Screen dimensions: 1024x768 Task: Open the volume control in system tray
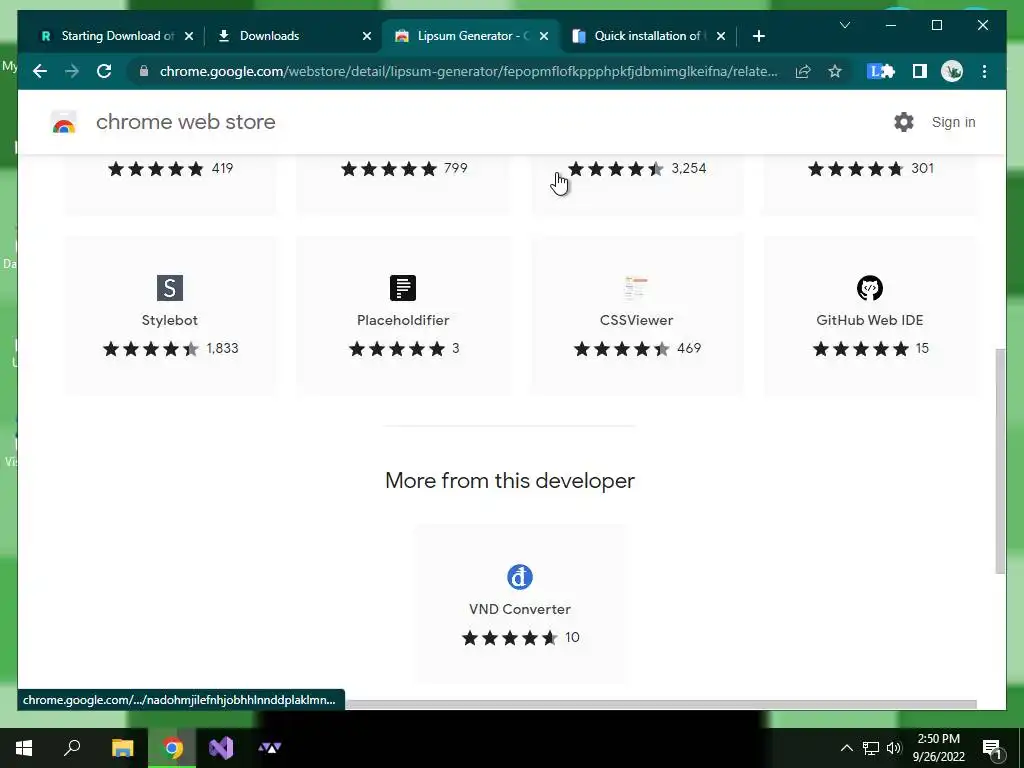[894, 748]
